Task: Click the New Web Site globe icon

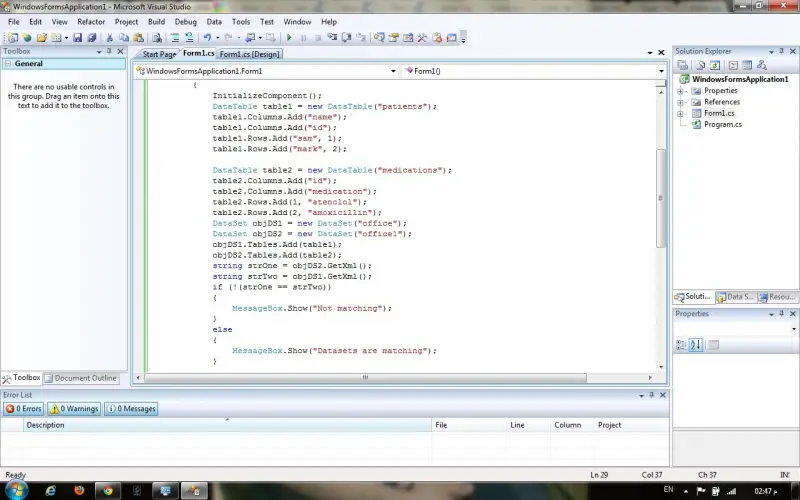Action: (27, 38)
